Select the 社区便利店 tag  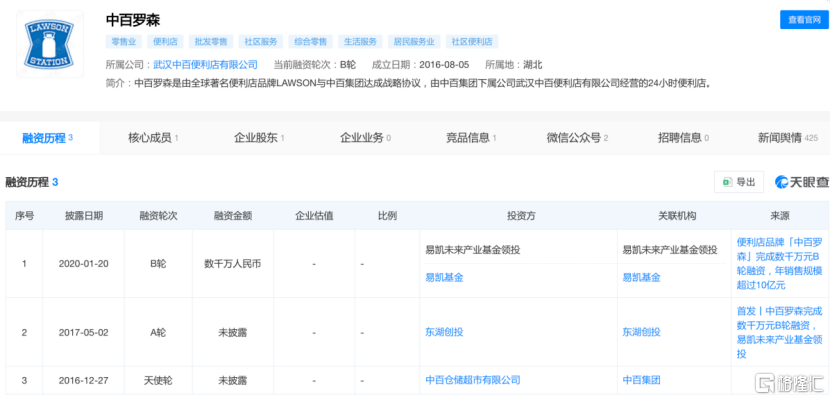click(x=472, y=42)
